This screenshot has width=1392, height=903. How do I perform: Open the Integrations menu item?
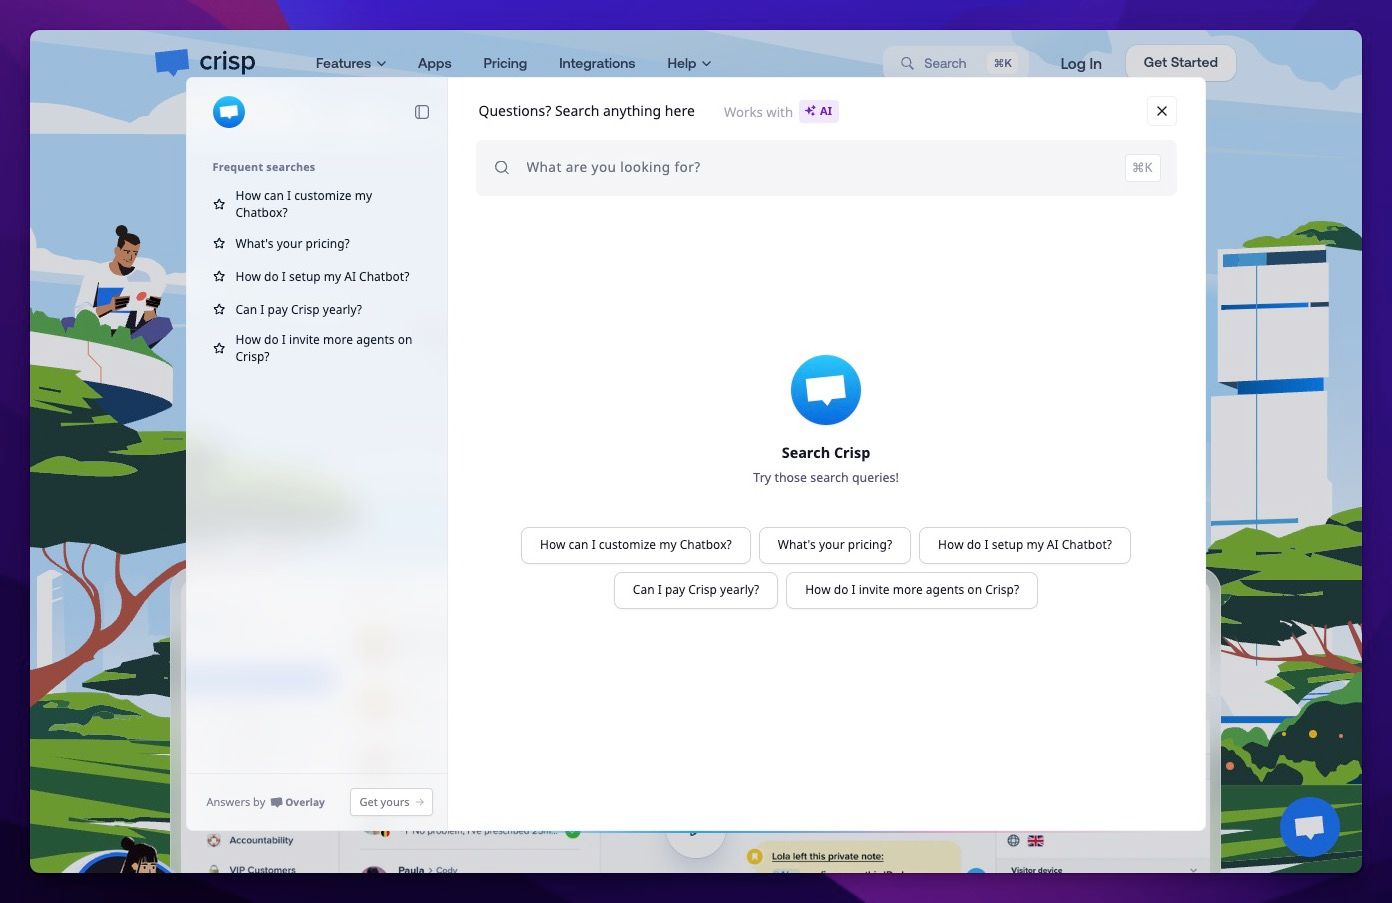click(x=597, y=63)
